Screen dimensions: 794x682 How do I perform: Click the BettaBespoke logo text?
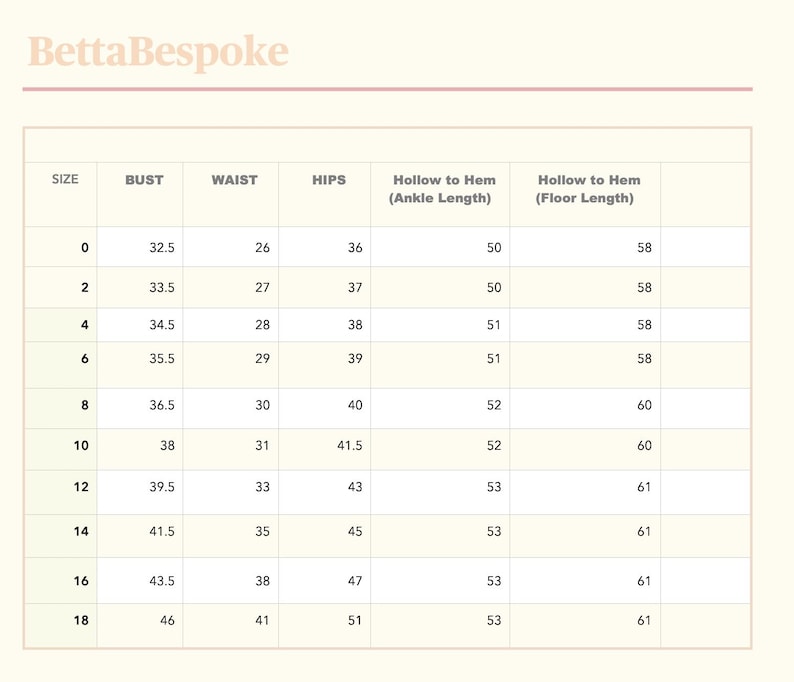coord(158,52)
